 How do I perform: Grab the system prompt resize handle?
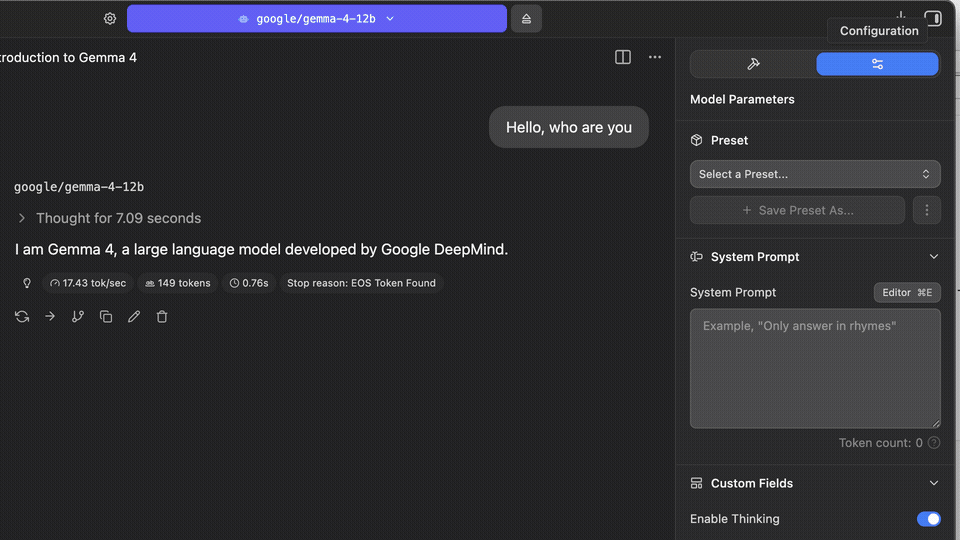(936, 423)
